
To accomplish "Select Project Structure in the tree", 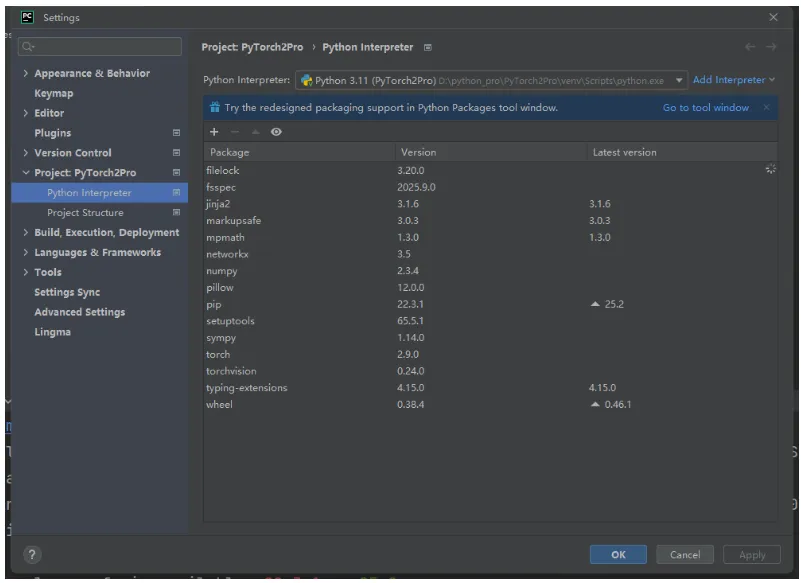I will (85, 213).
